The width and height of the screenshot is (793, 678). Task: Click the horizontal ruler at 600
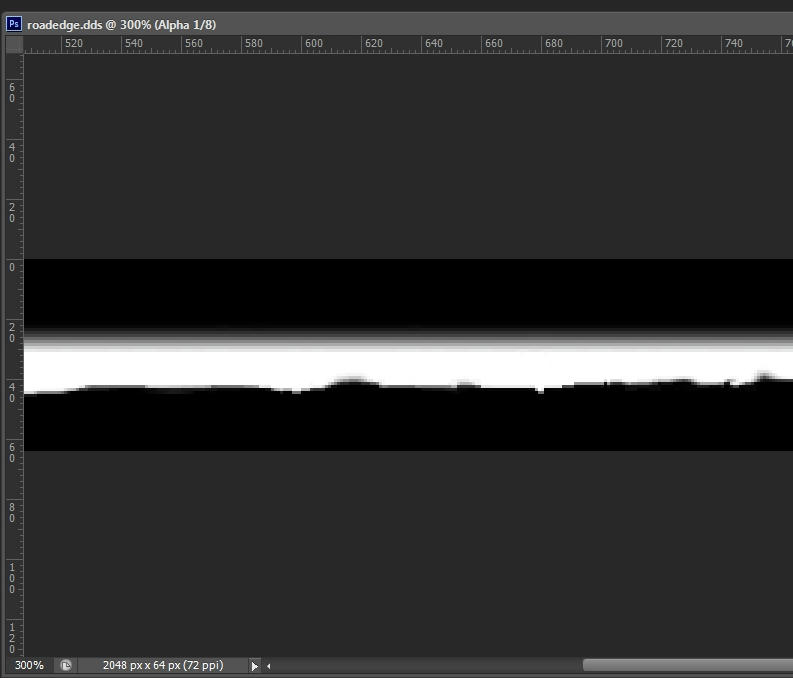click(314, 43)
